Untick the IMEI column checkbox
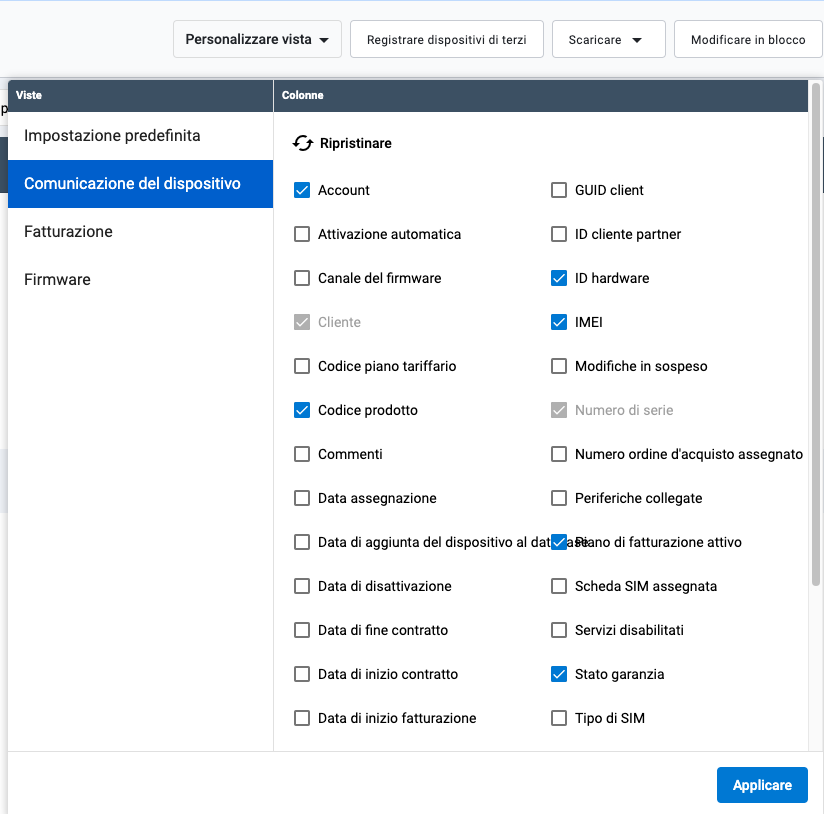Image resolution: width=824 pixels, height=814 pixels. 559,322
